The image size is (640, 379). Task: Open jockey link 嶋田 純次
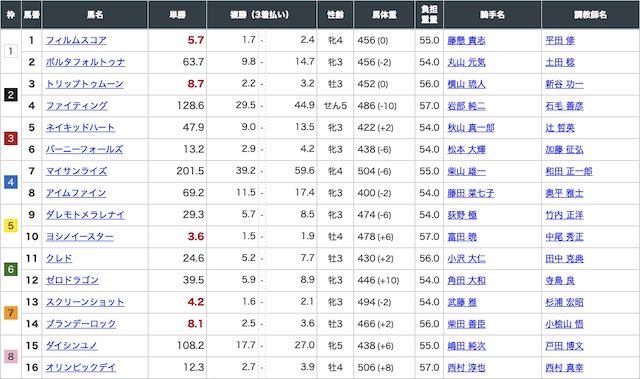click(467, 346)
